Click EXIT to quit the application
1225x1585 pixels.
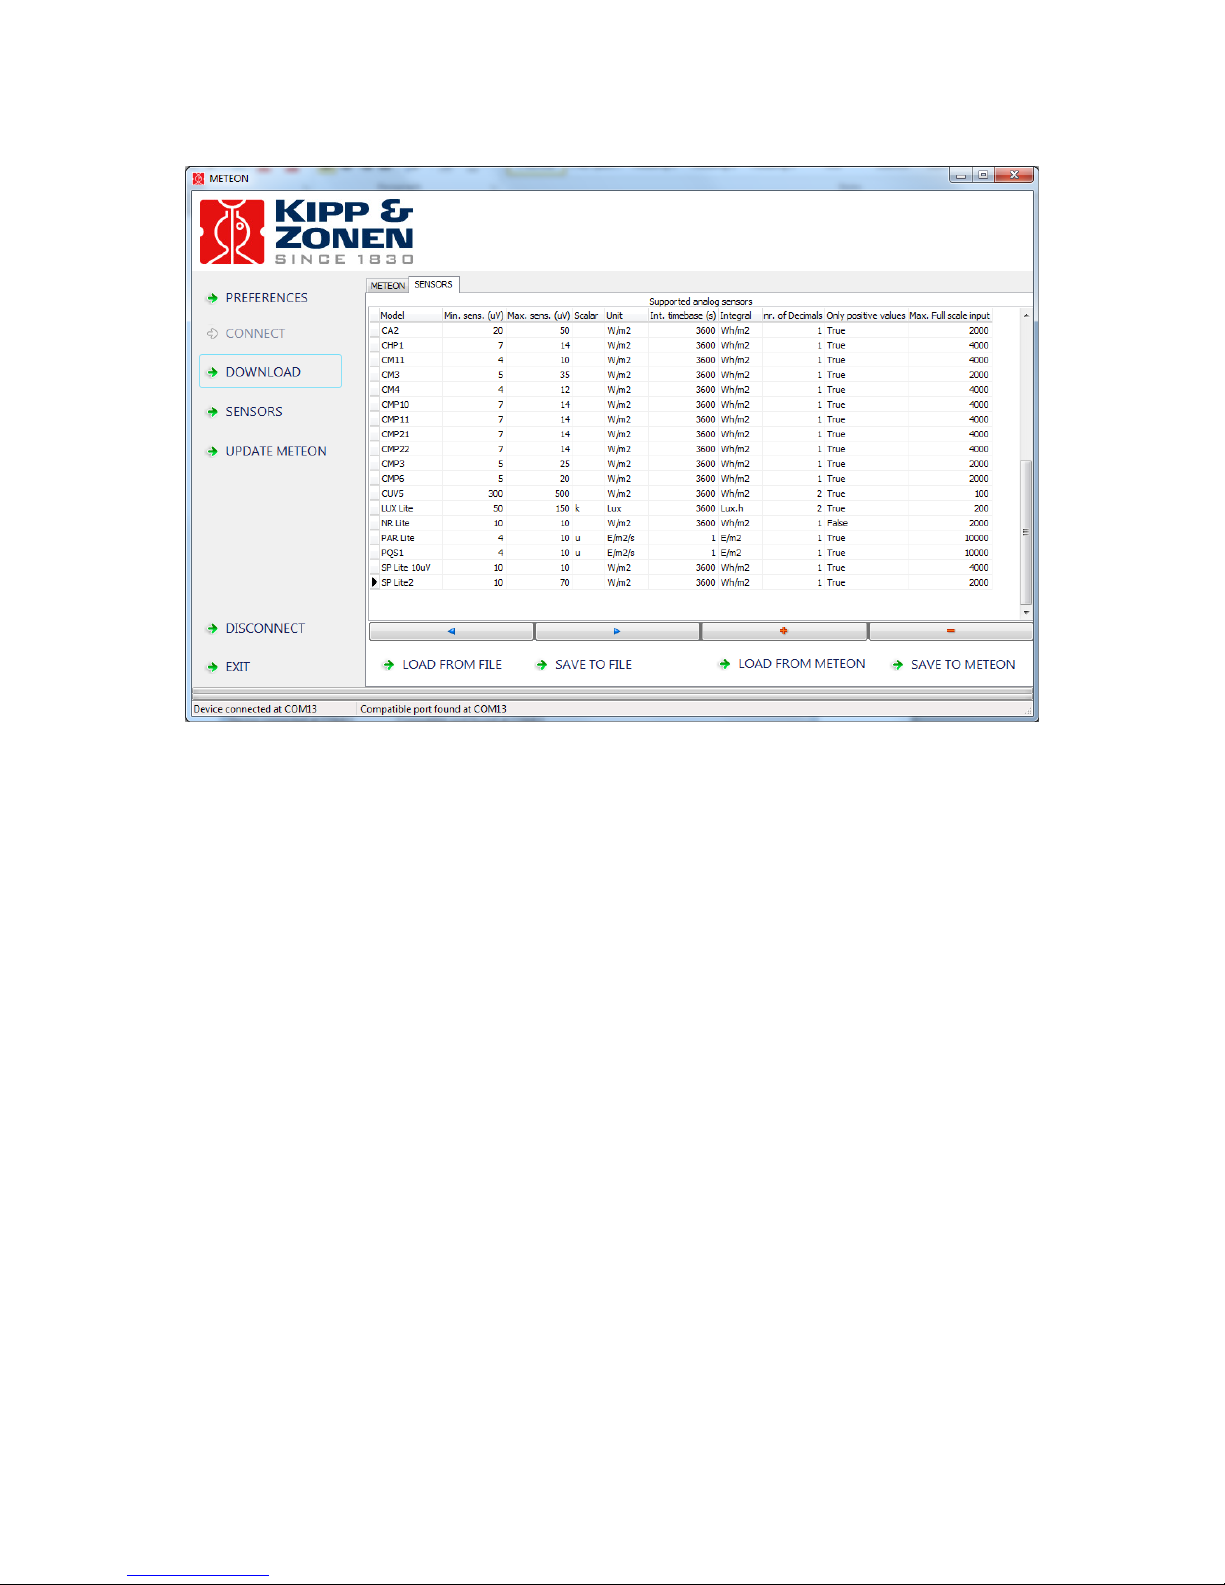(x=237, y=667)
